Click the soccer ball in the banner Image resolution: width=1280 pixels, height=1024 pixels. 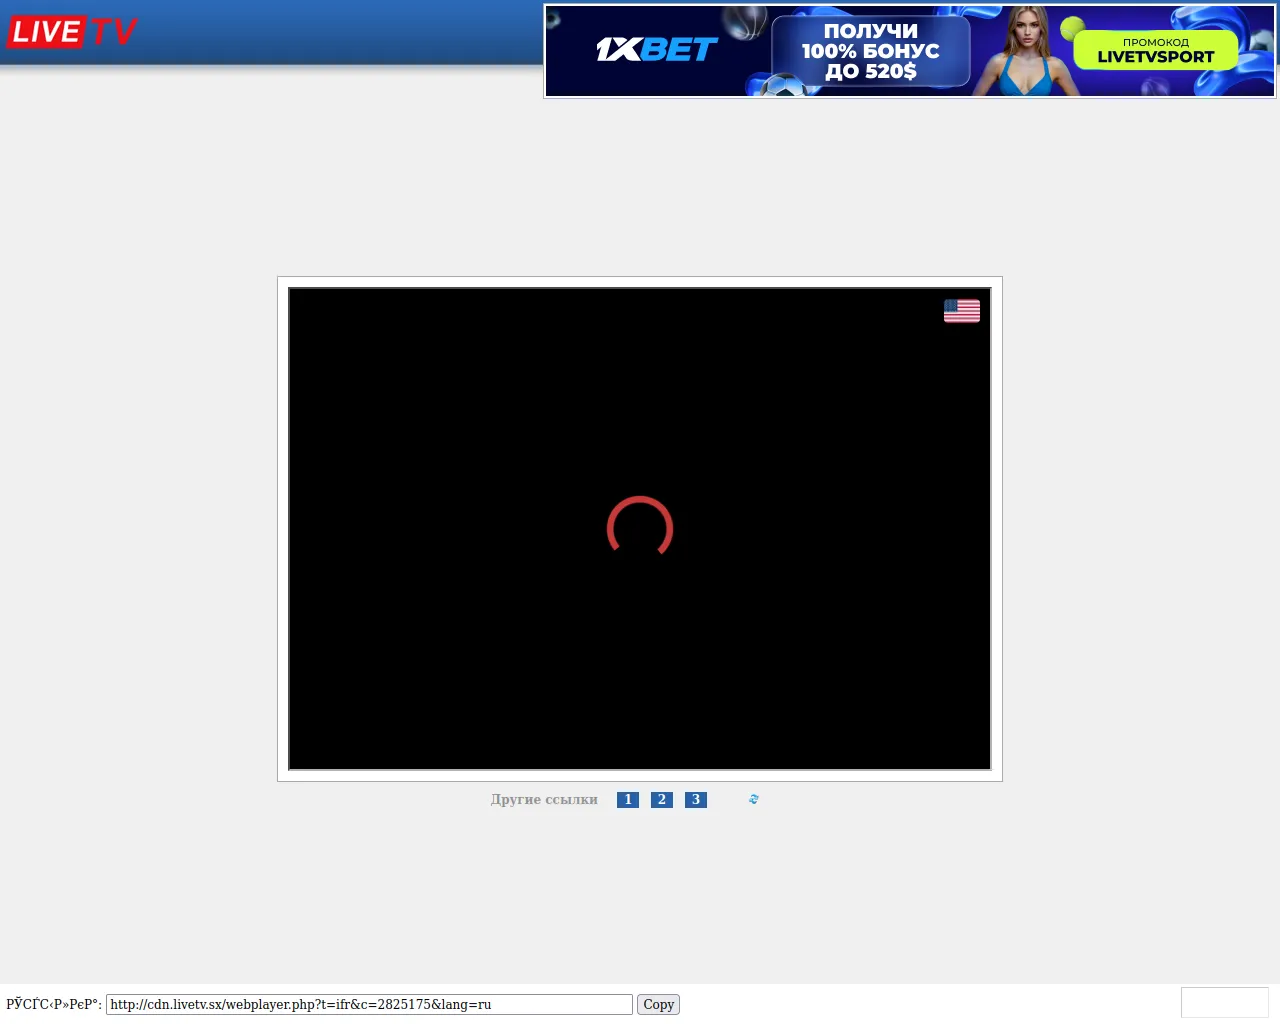(x=783, y=87)
